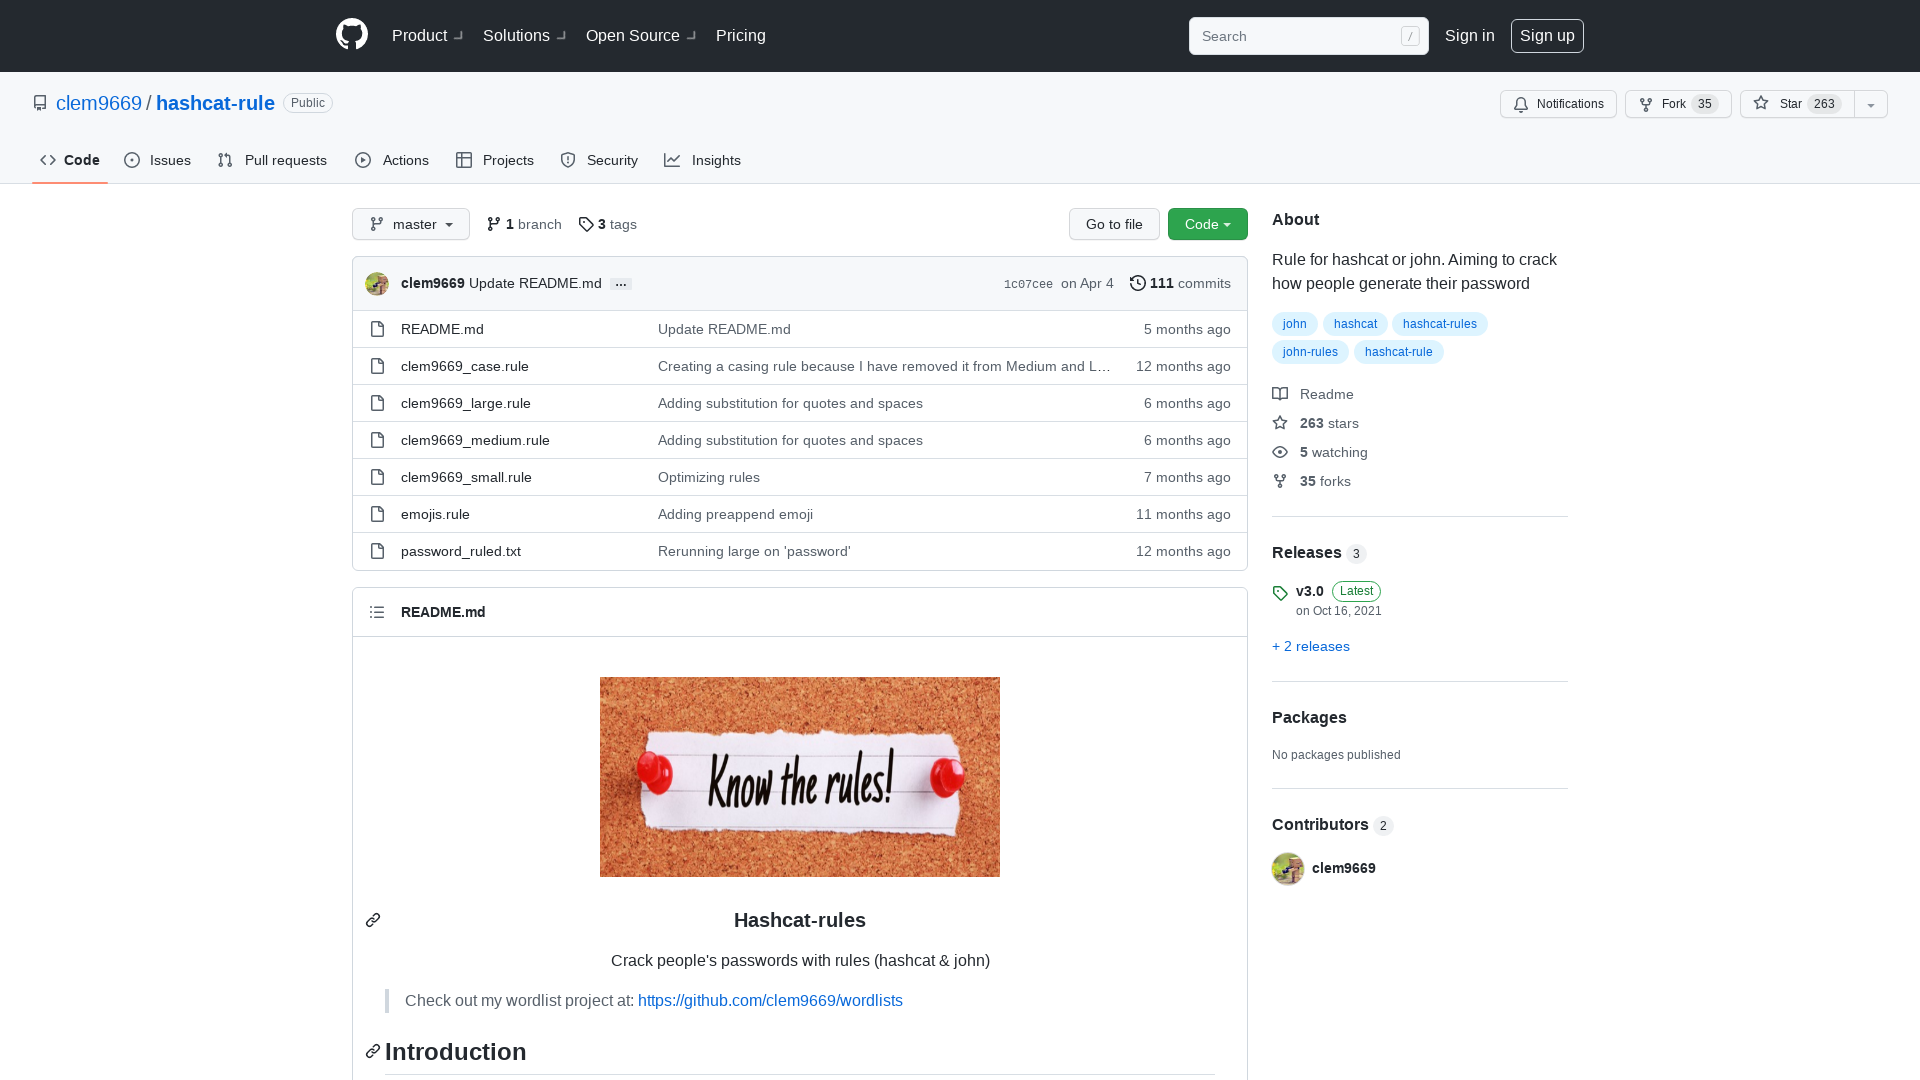Open the Projects tab

pos(495,160)
